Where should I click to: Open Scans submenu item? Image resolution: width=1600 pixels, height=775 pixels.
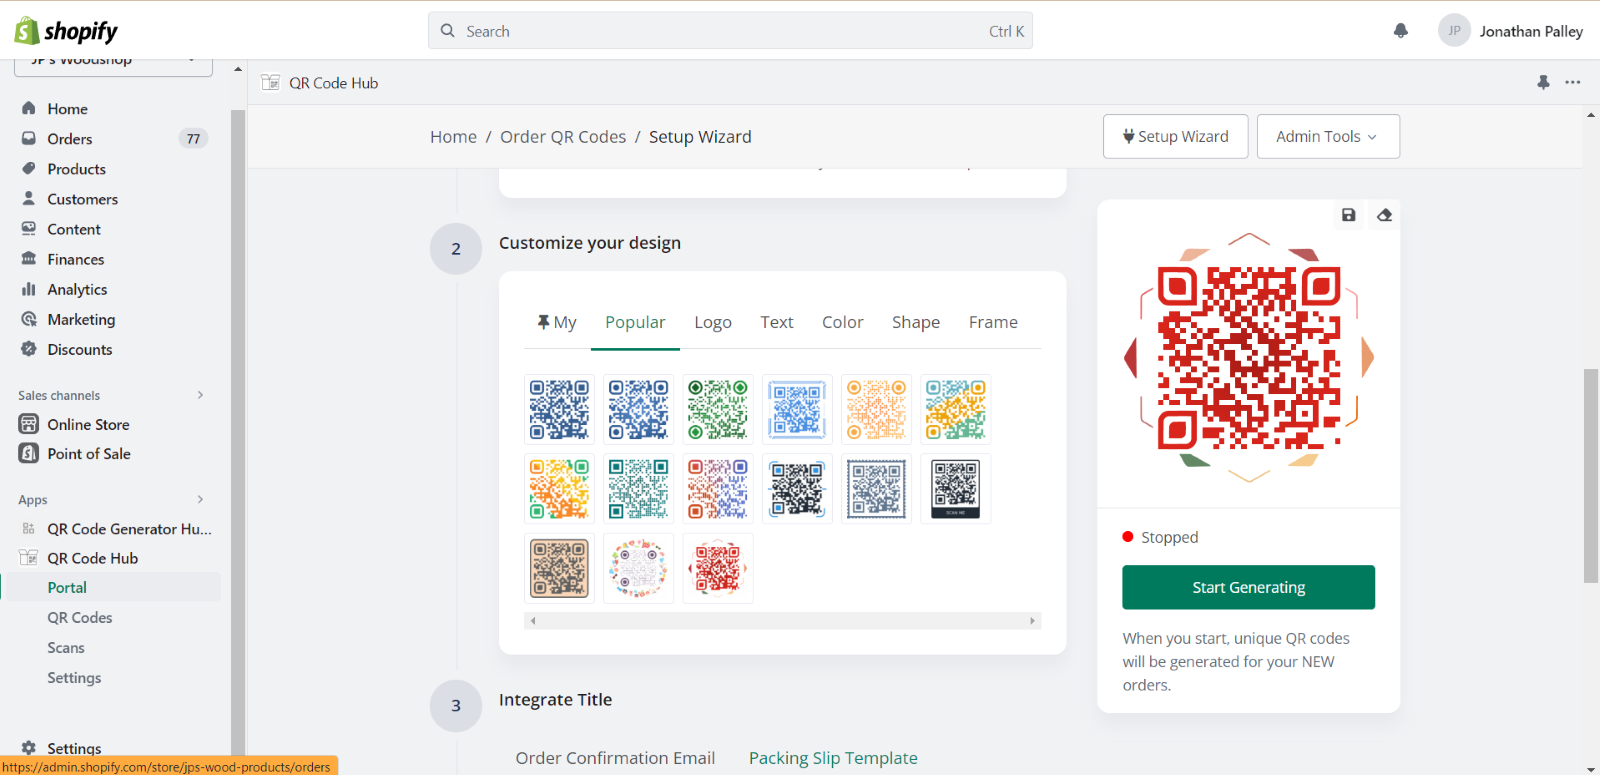[x=66, y=648]
